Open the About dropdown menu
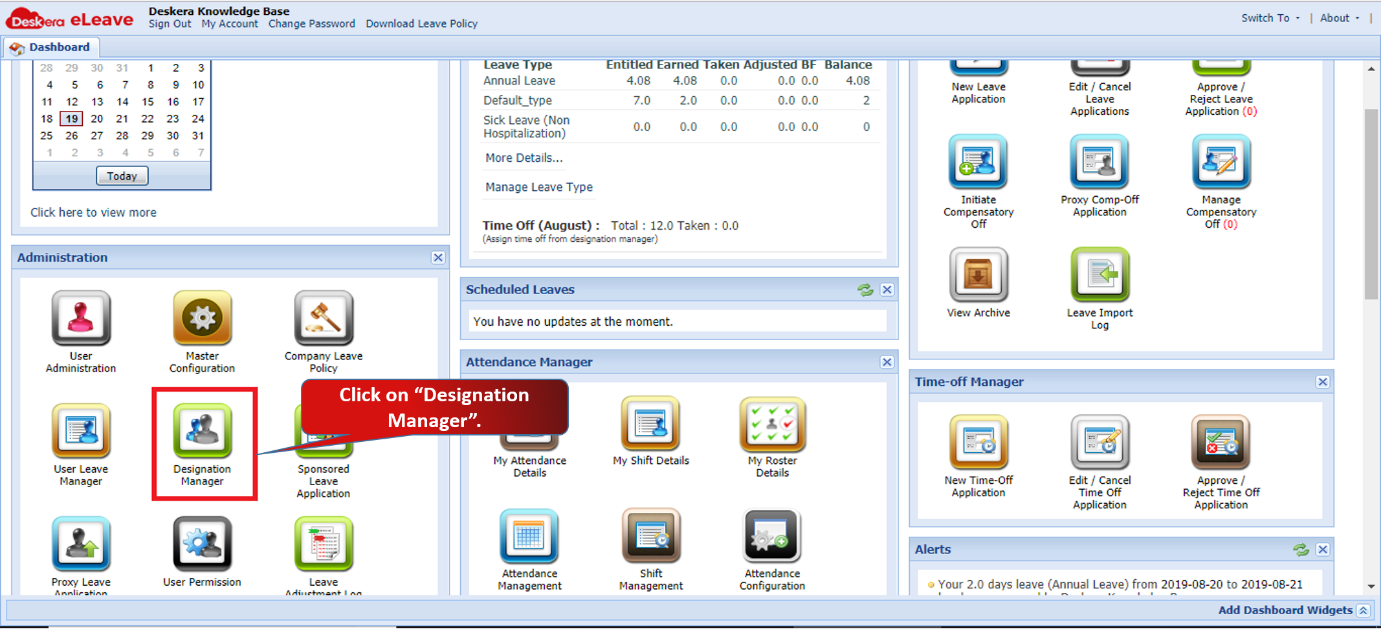Screen dimensions: 1381x629 [x=1340, y=18]
